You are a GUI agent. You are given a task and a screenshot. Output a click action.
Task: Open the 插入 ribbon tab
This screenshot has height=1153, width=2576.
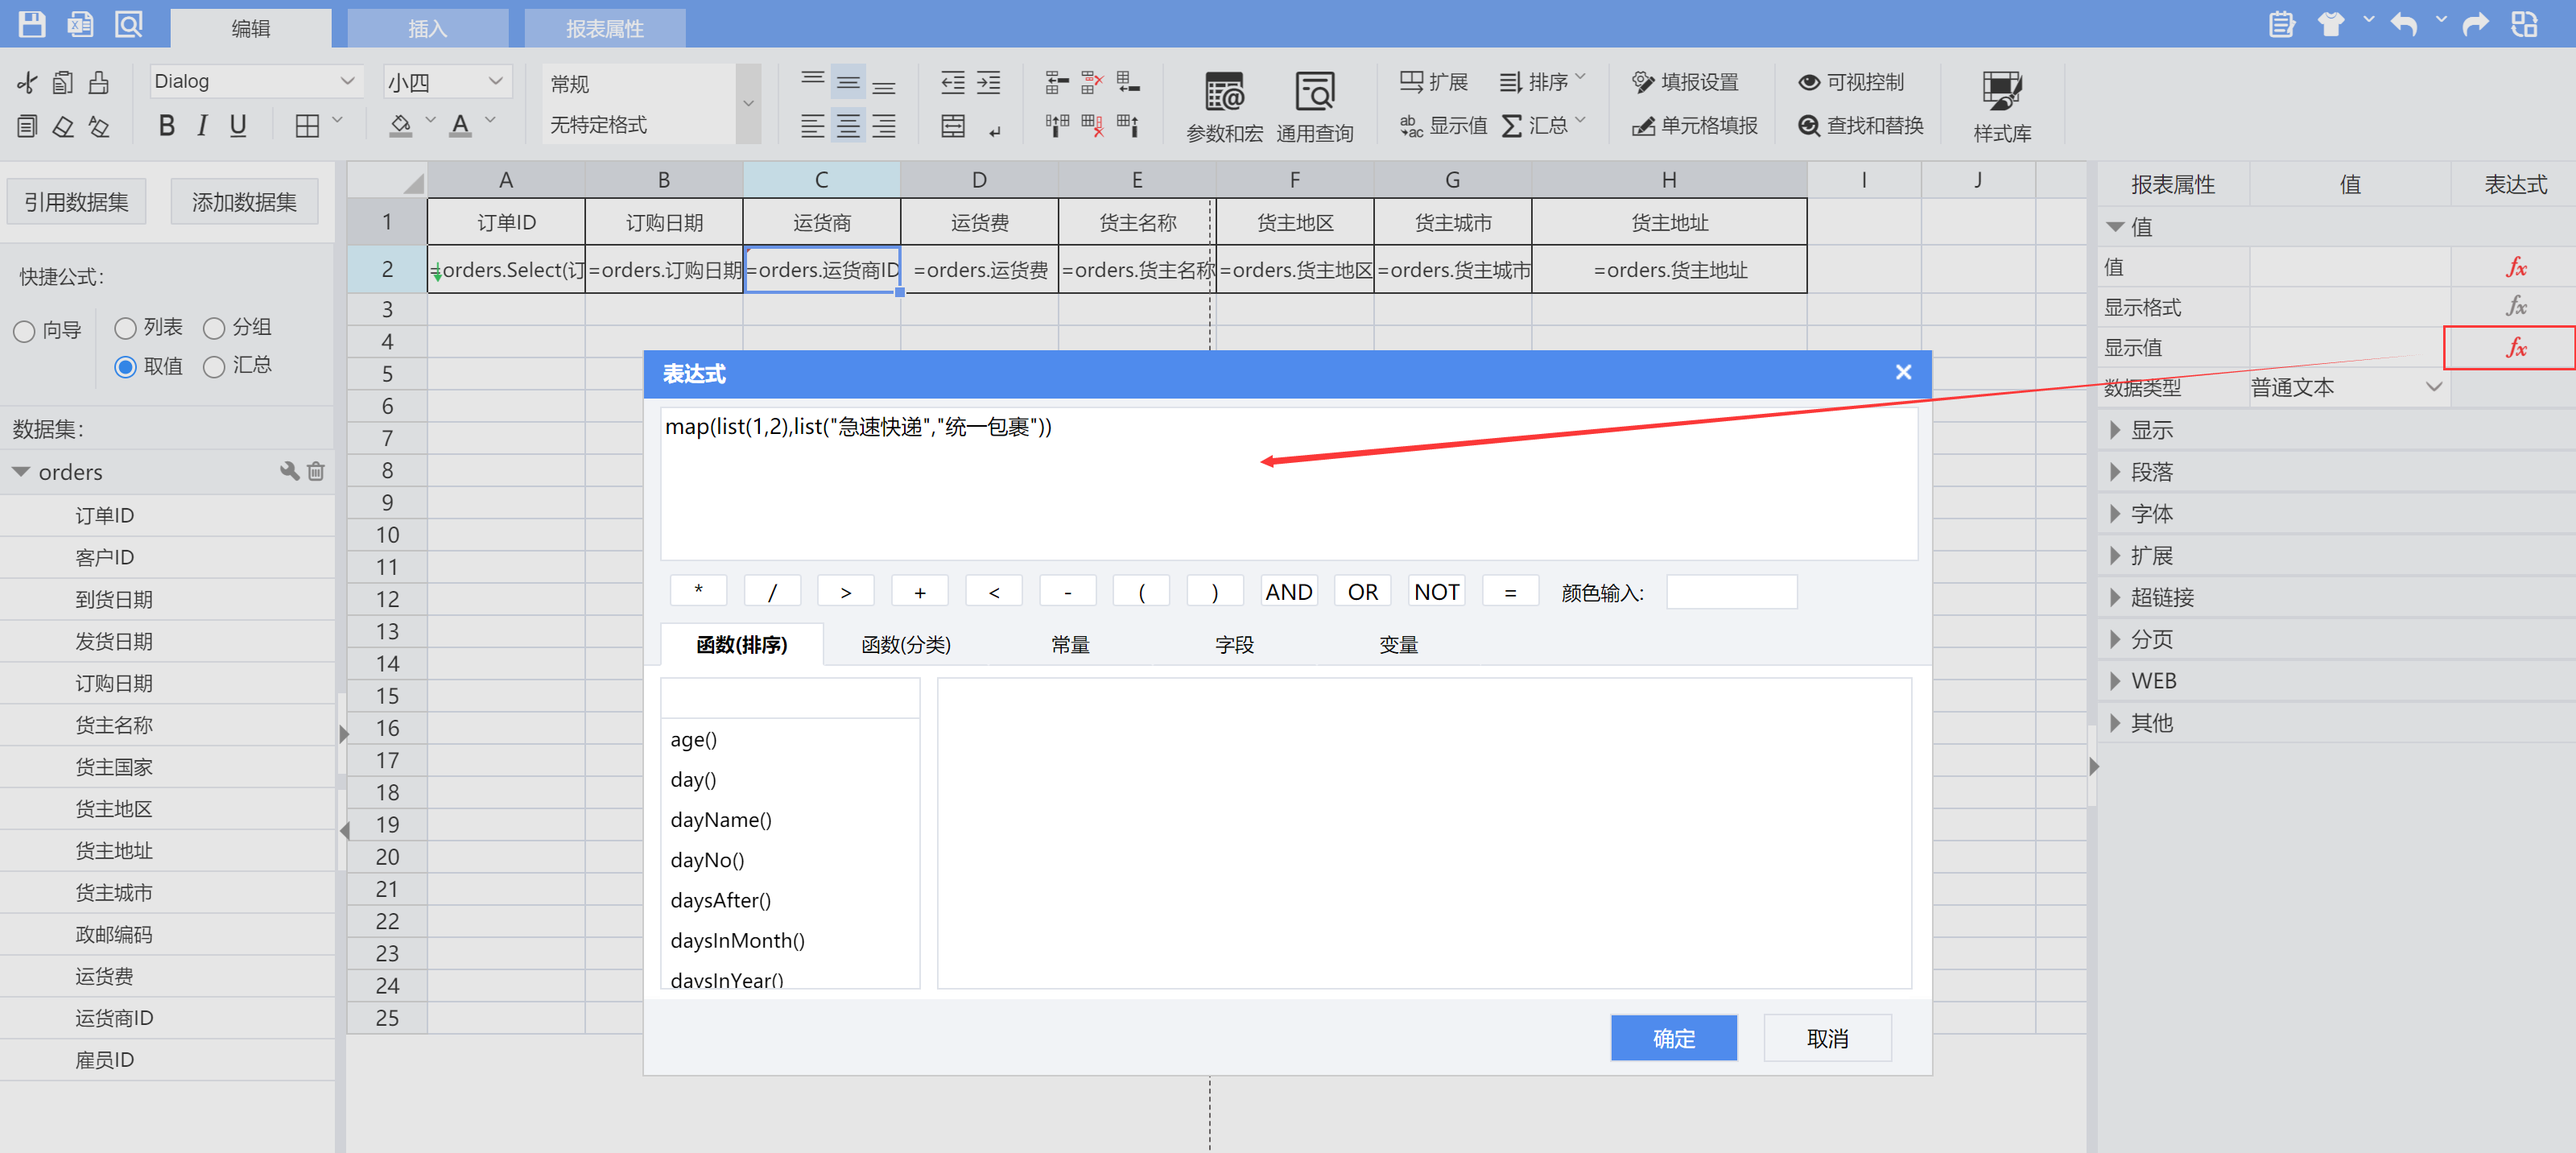point(427,28)
